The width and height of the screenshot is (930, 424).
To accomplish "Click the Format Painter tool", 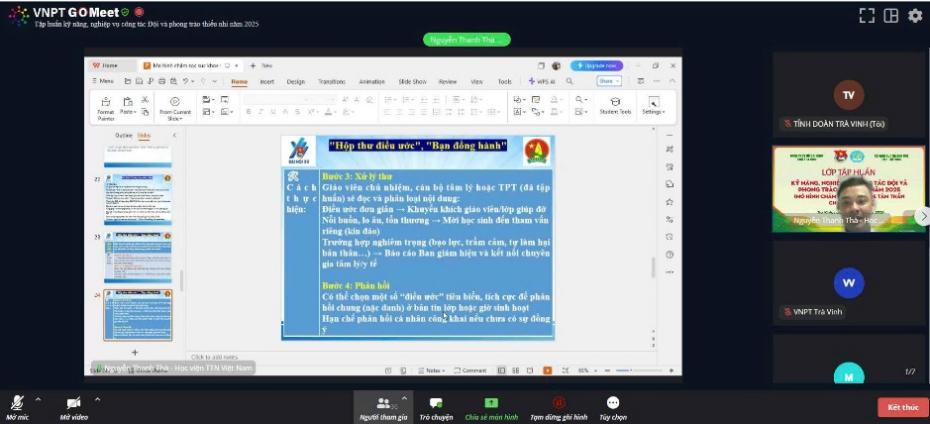I will pos(105,106).
